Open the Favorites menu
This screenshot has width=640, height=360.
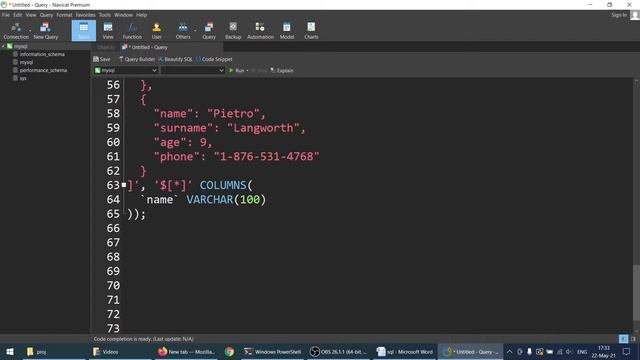tap(85, 15)
